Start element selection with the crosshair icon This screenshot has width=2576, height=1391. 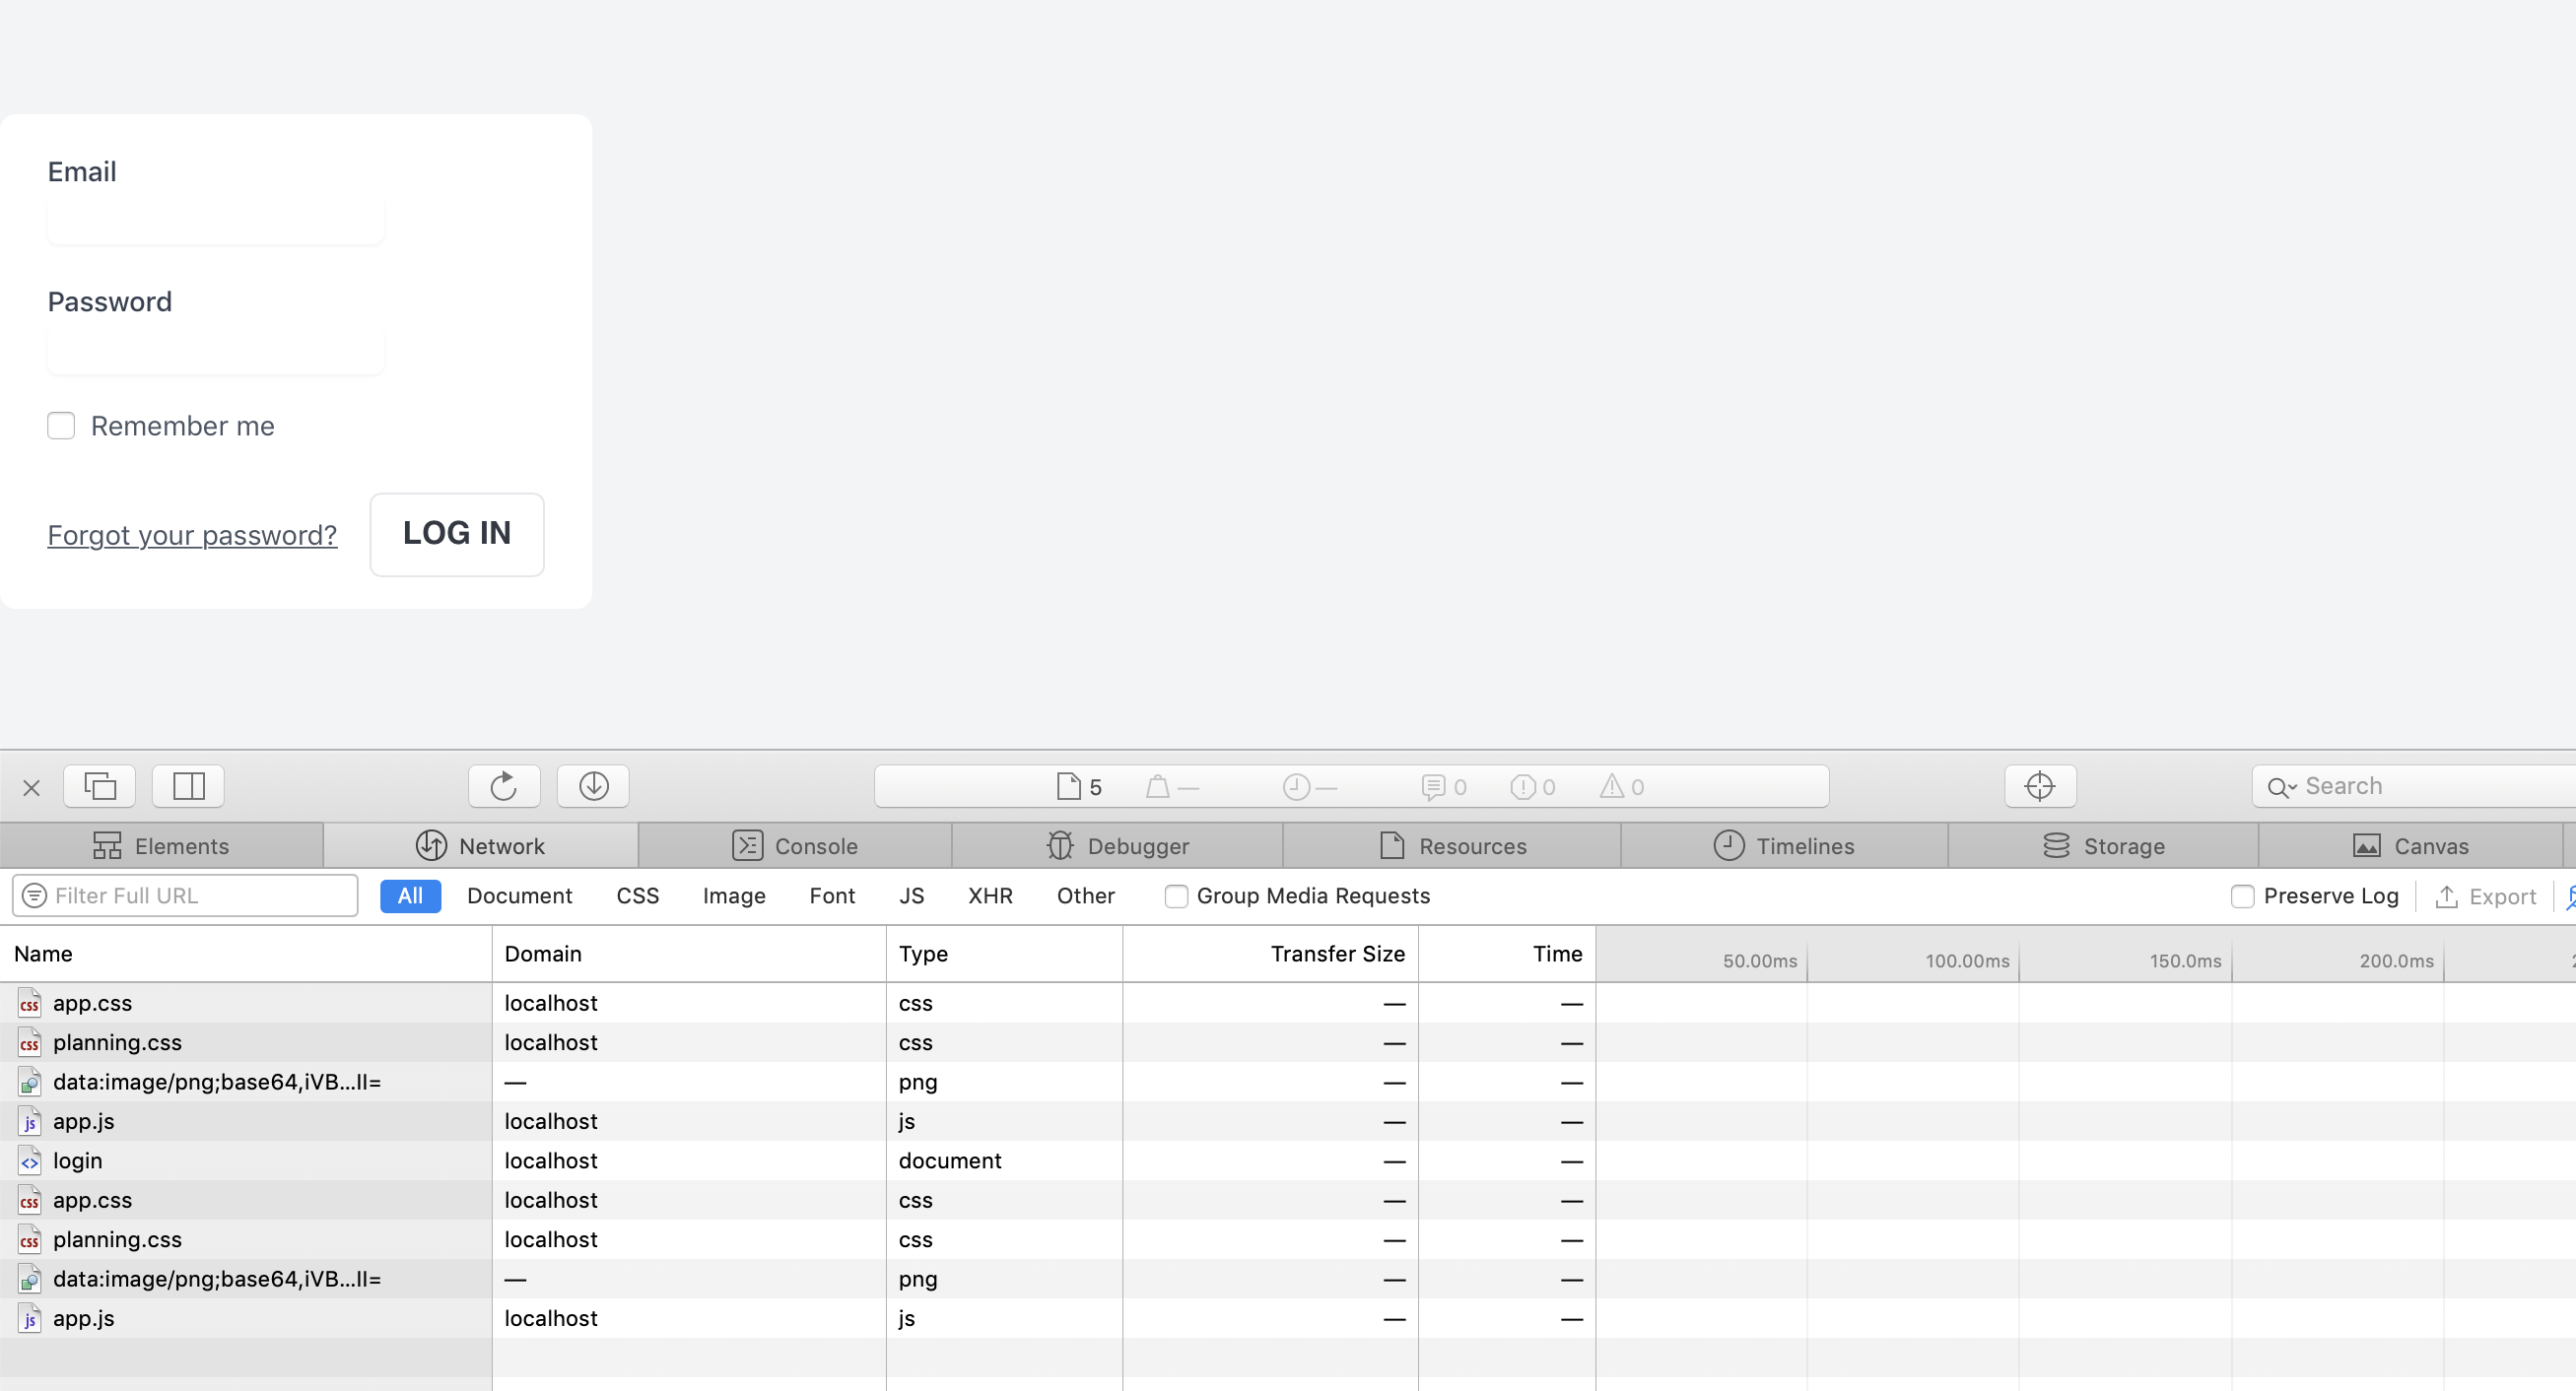[2040, 786]
